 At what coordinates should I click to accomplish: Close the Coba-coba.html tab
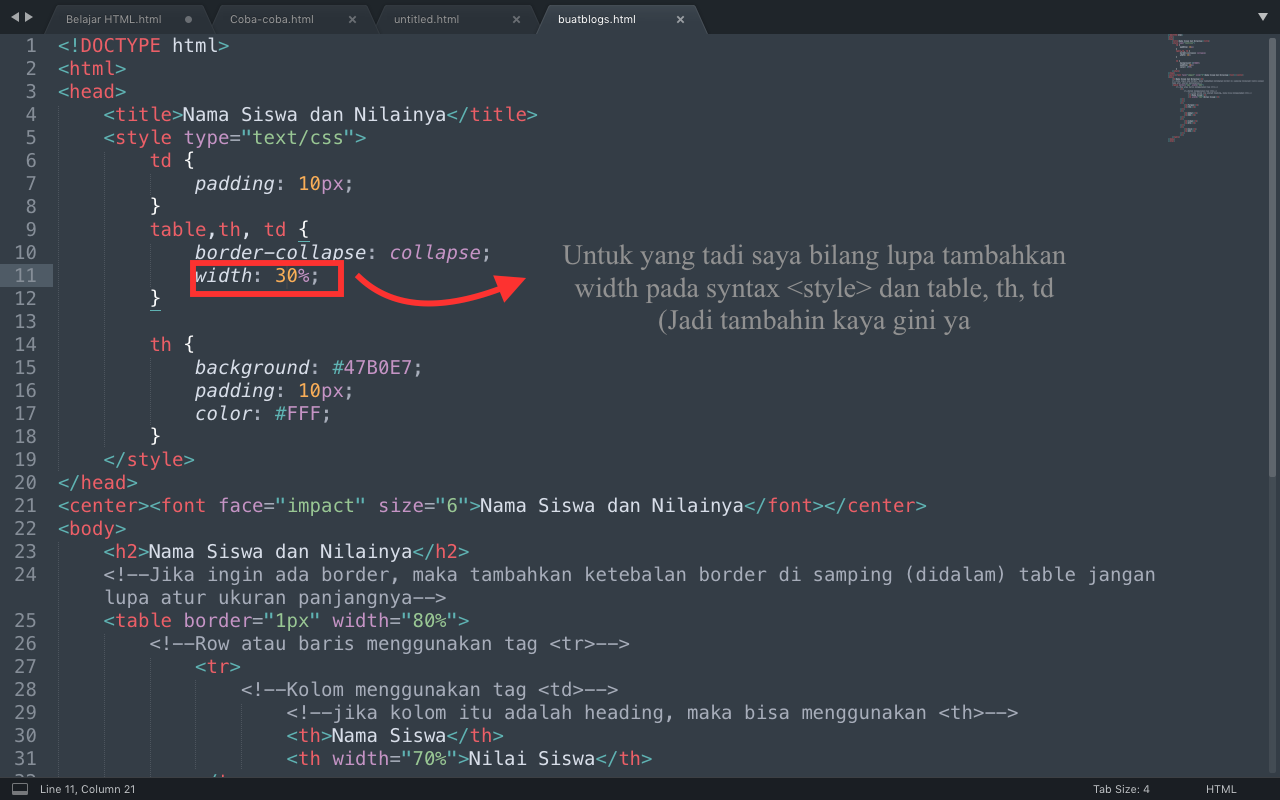pyautogui.click(x=352, y=19)
